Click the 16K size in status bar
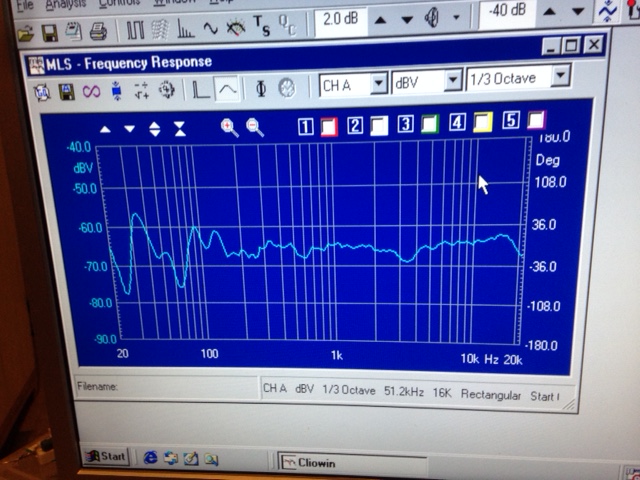The width and height of the screenshot is (640, 480). click(442, 393)
